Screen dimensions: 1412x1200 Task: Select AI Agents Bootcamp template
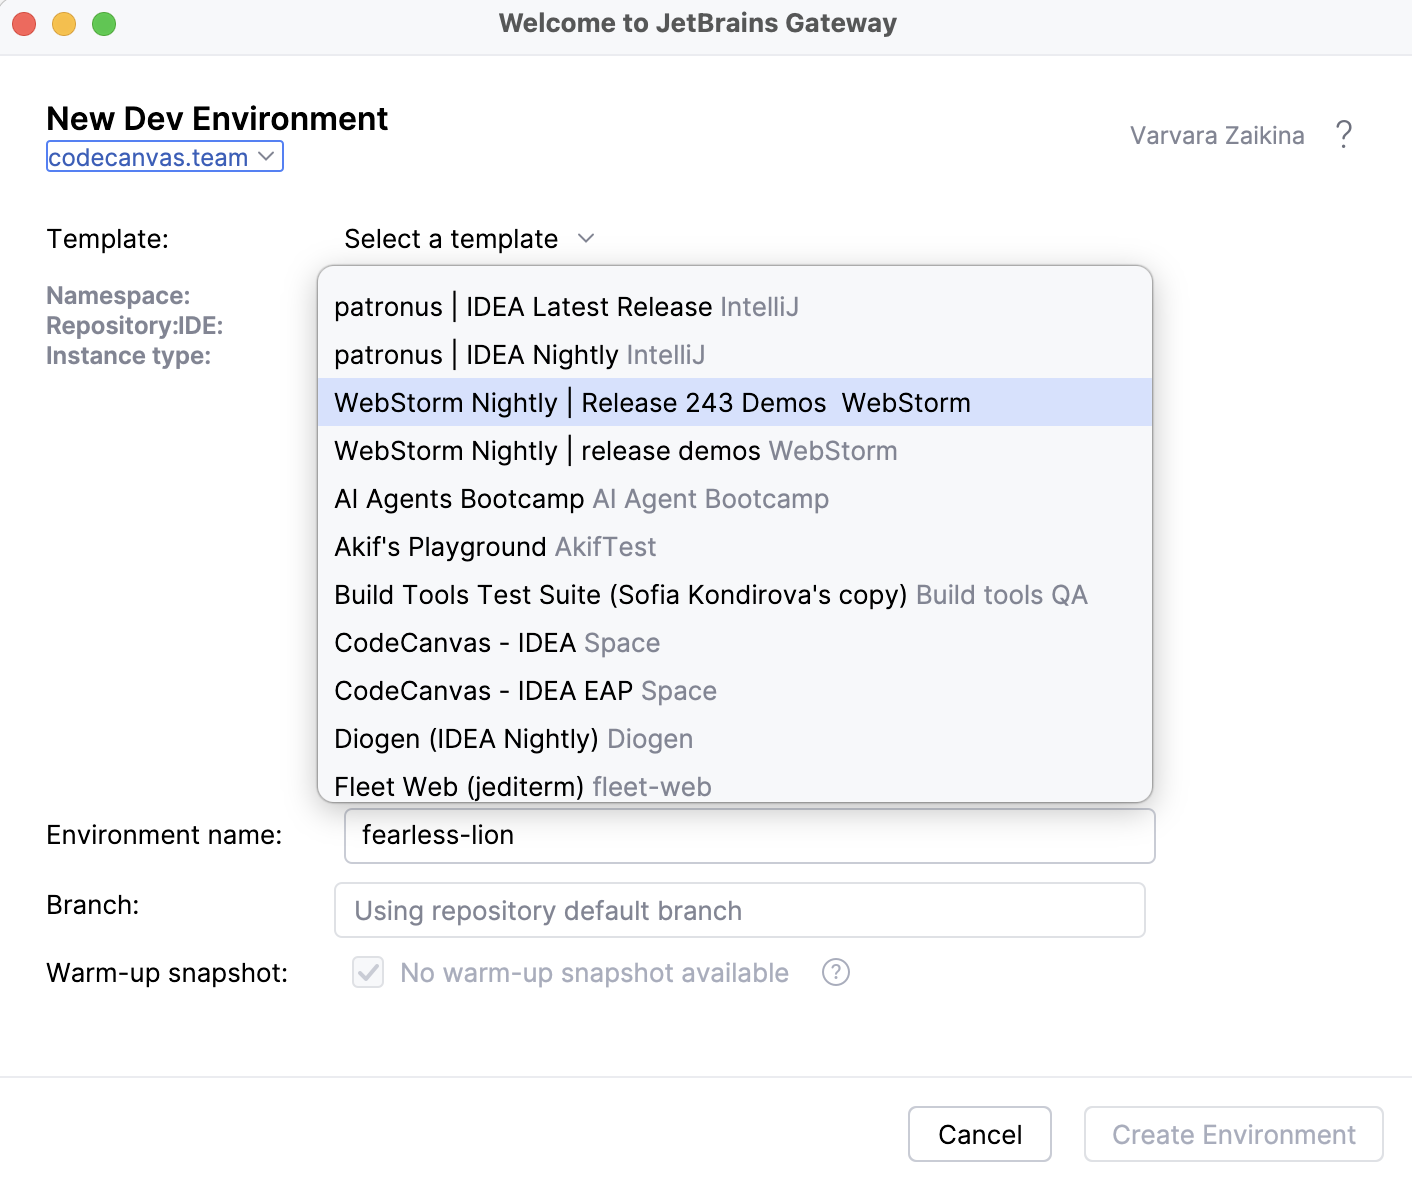735,499
